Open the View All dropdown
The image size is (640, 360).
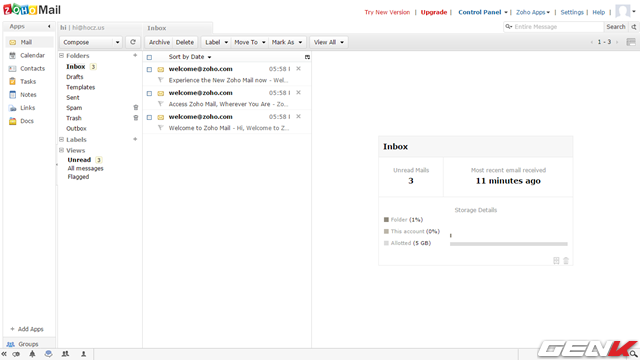[x=329, y=42]
